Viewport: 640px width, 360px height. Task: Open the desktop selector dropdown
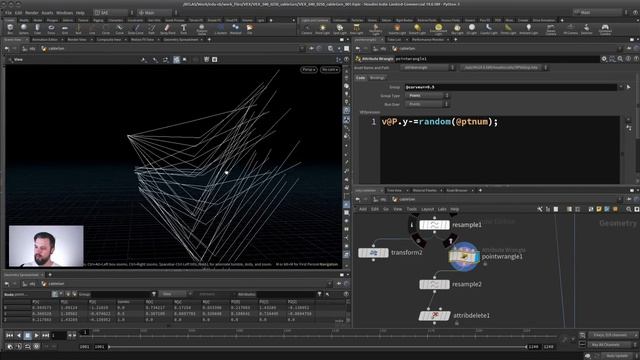[x=114, y=13]
